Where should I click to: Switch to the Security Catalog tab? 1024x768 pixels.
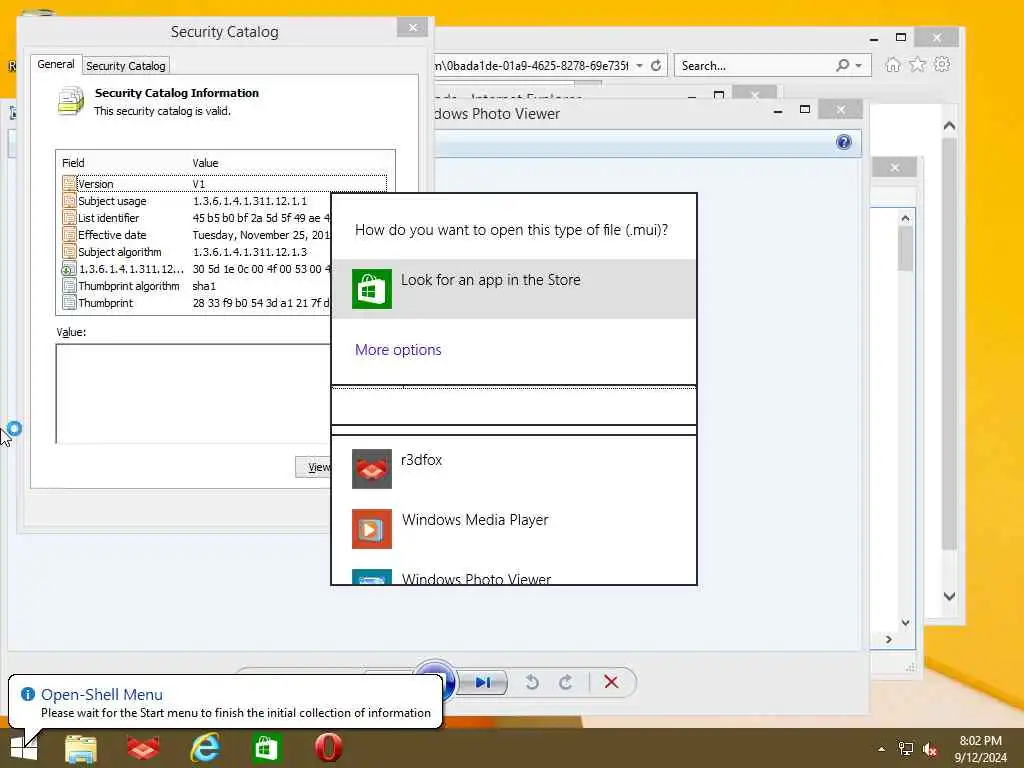click(x=125, y=66)
